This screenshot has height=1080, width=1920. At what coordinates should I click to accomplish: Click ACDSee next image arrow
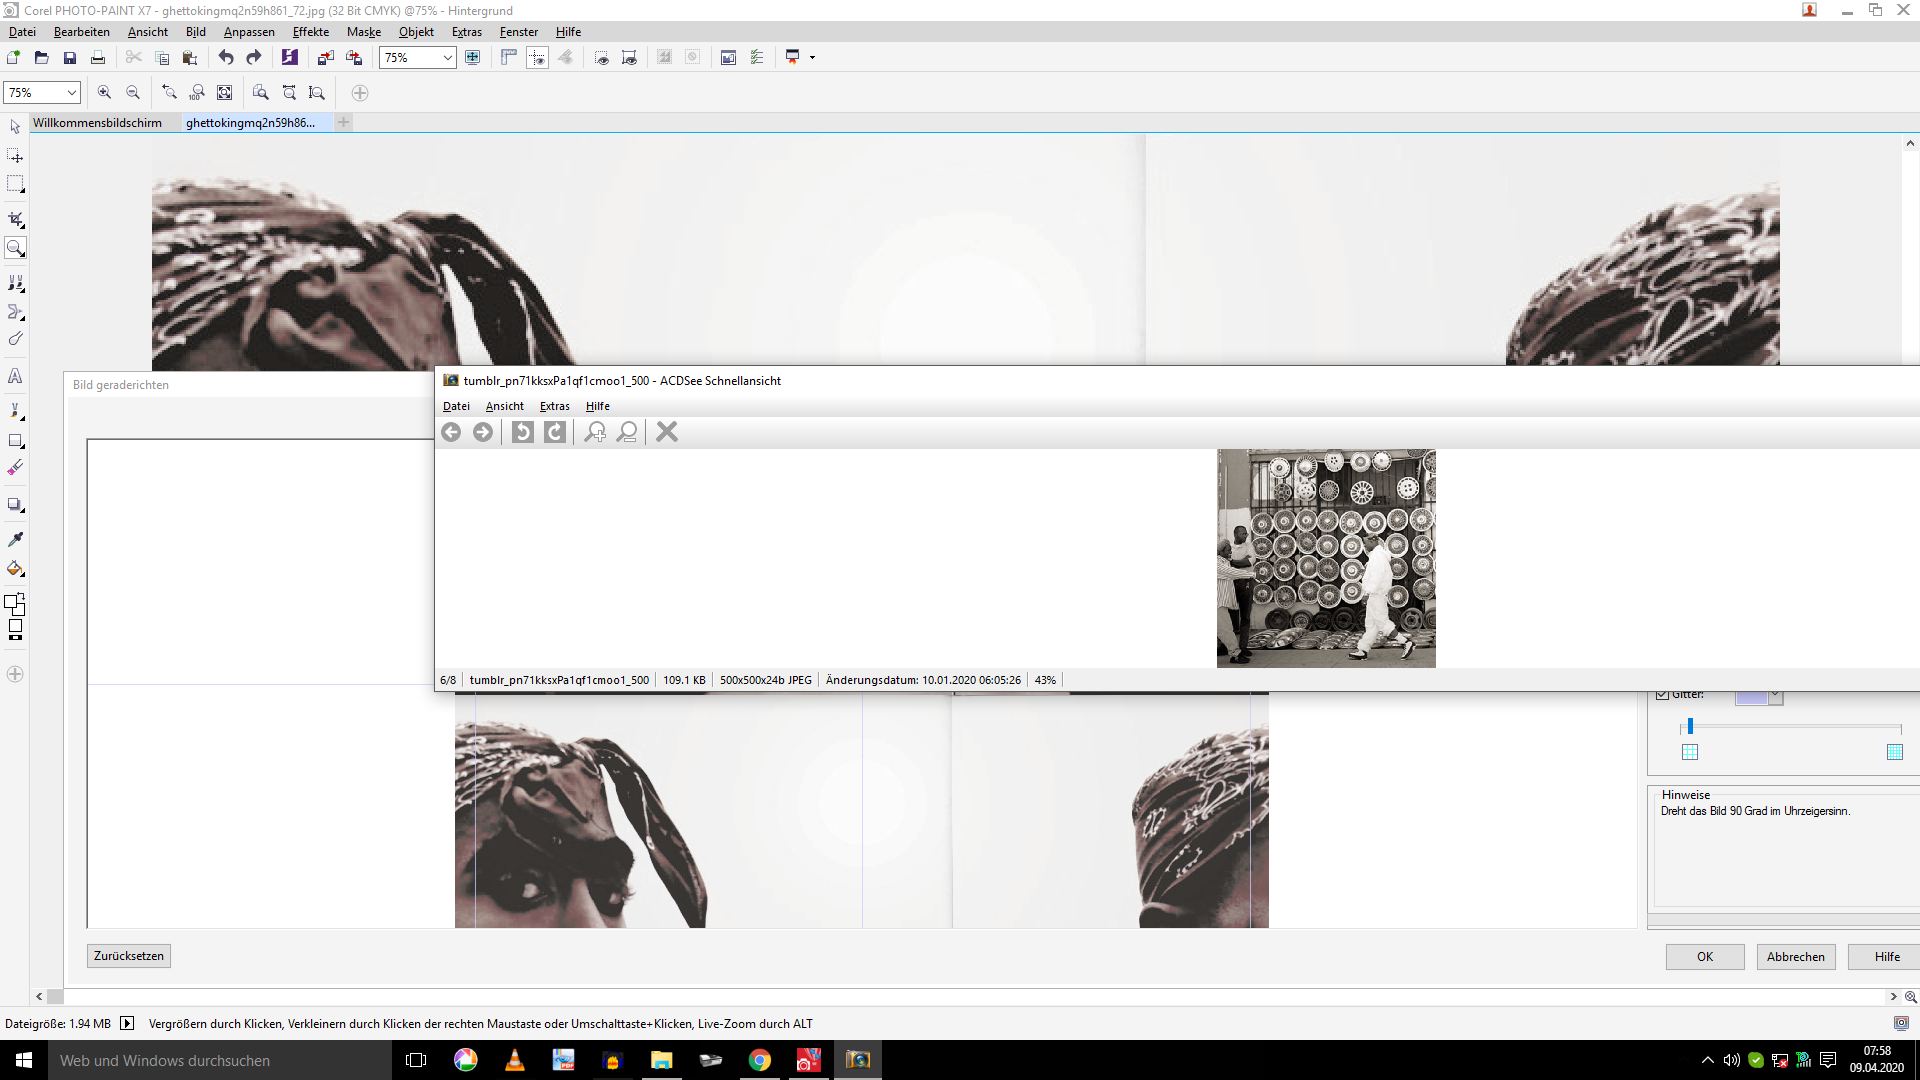pyautogui.click(x=483, y=432)
